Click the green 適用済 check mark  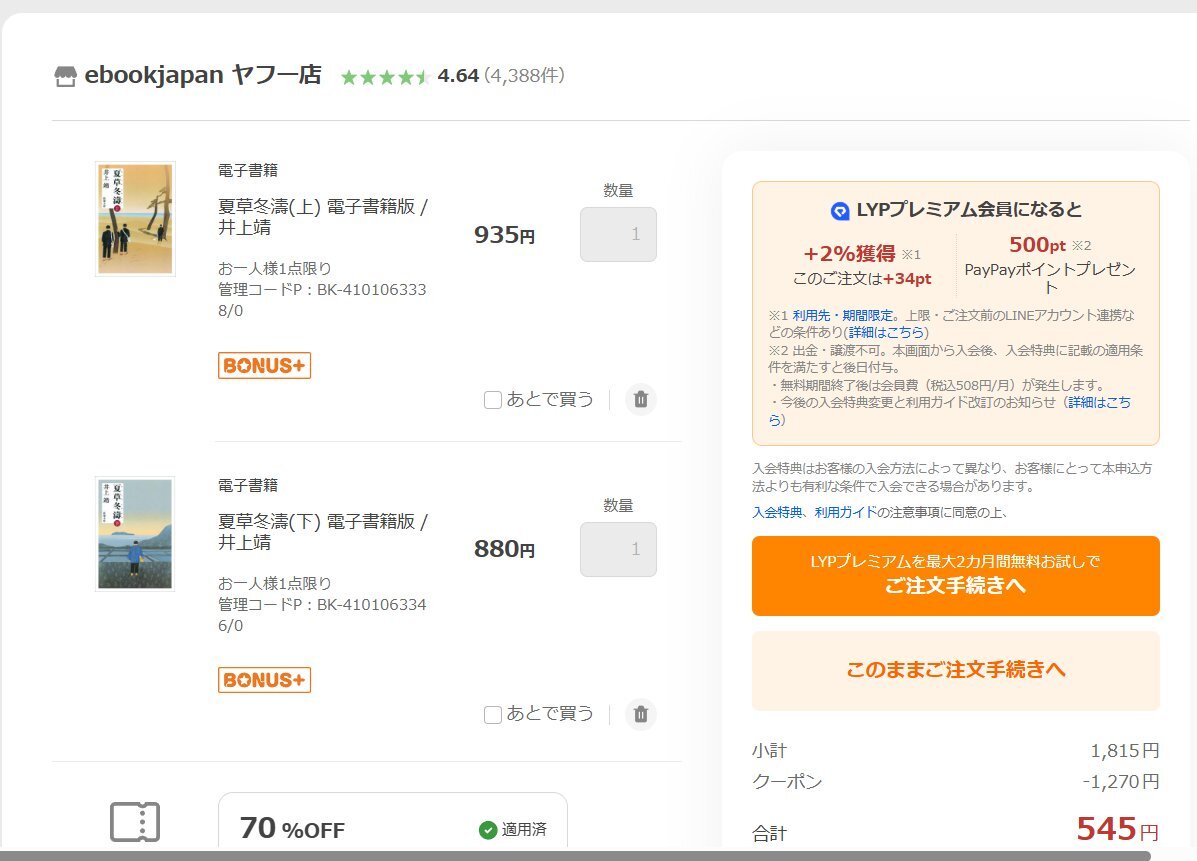pos(488,830)
